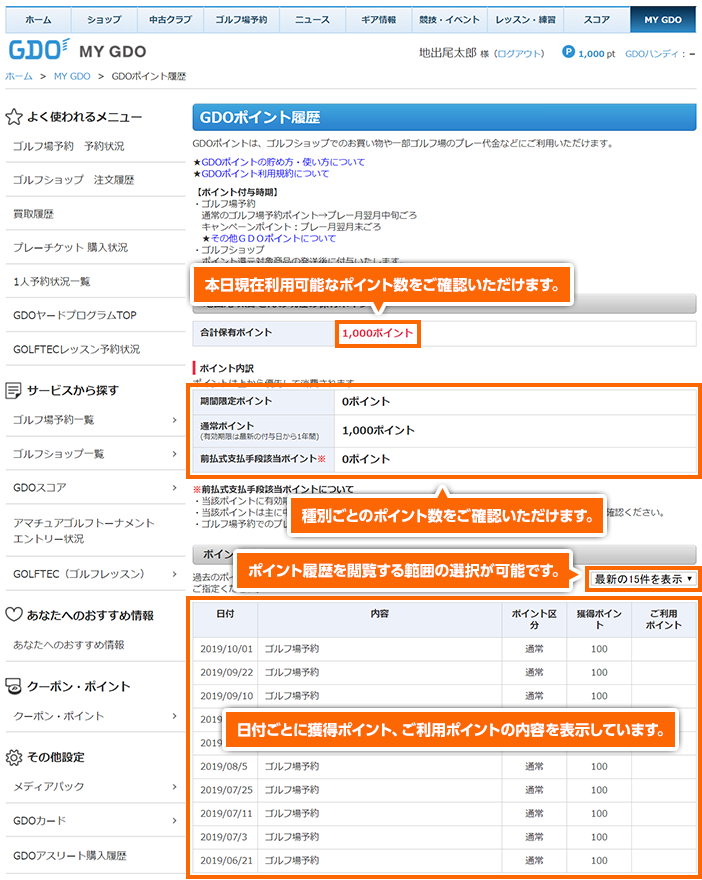Click the document icon beside サービスから探す

coord(13,390)
